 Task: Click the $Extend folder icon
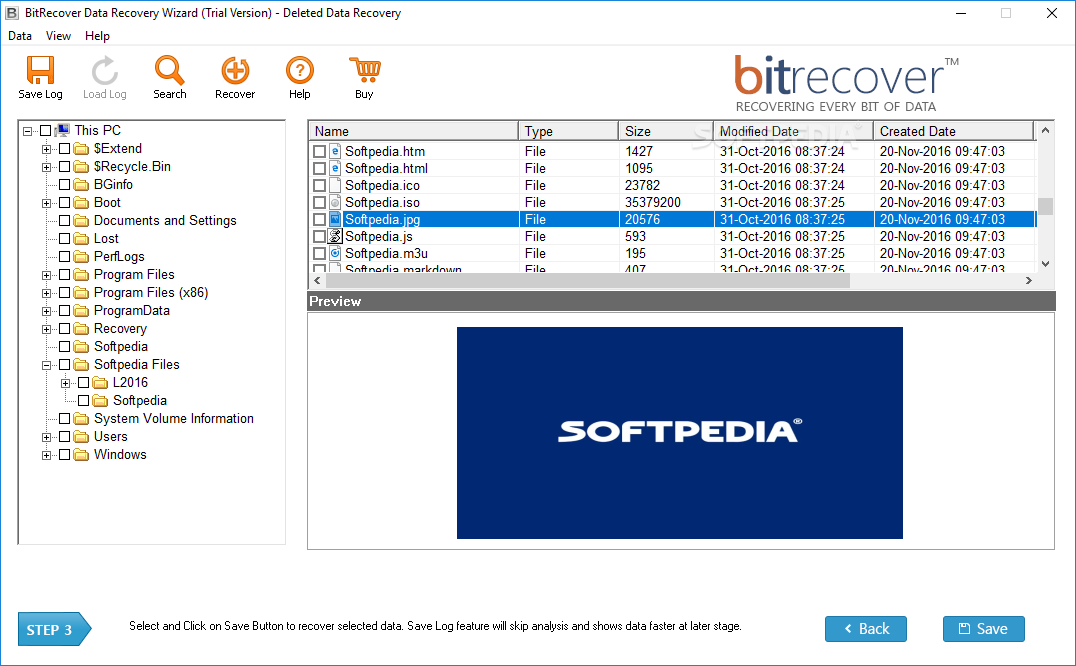[x=82, y=149]
